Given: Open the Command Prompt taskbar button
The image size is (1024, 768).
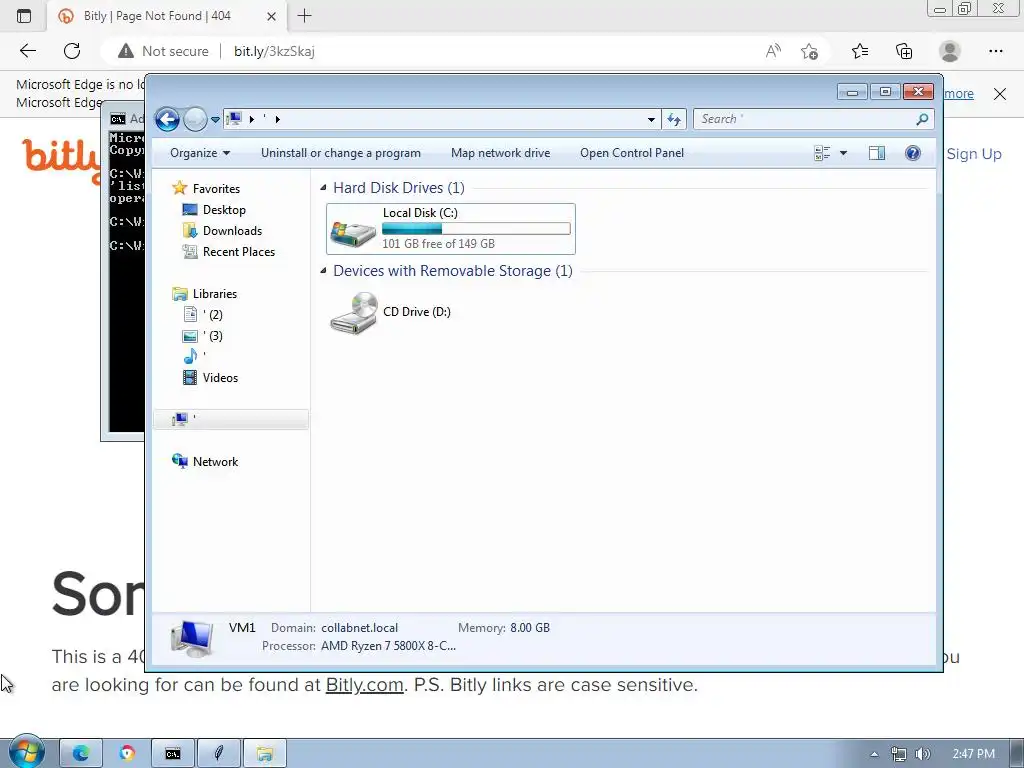Looking at the screenshot, I should click(172, 753).
